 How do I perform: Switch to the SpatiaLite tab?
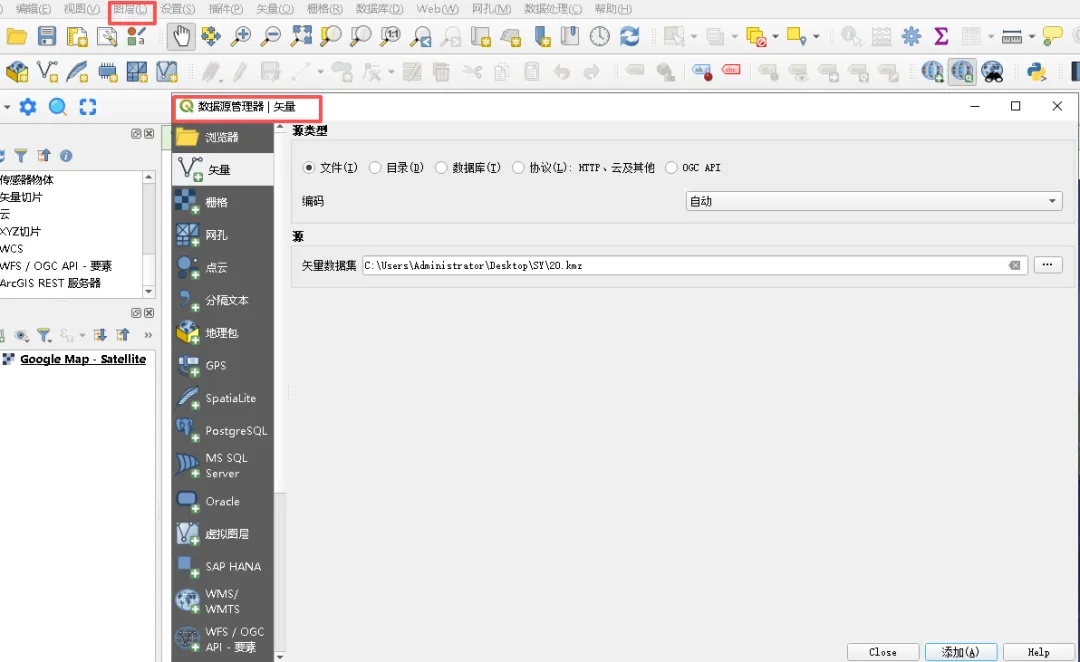[222, 398]
